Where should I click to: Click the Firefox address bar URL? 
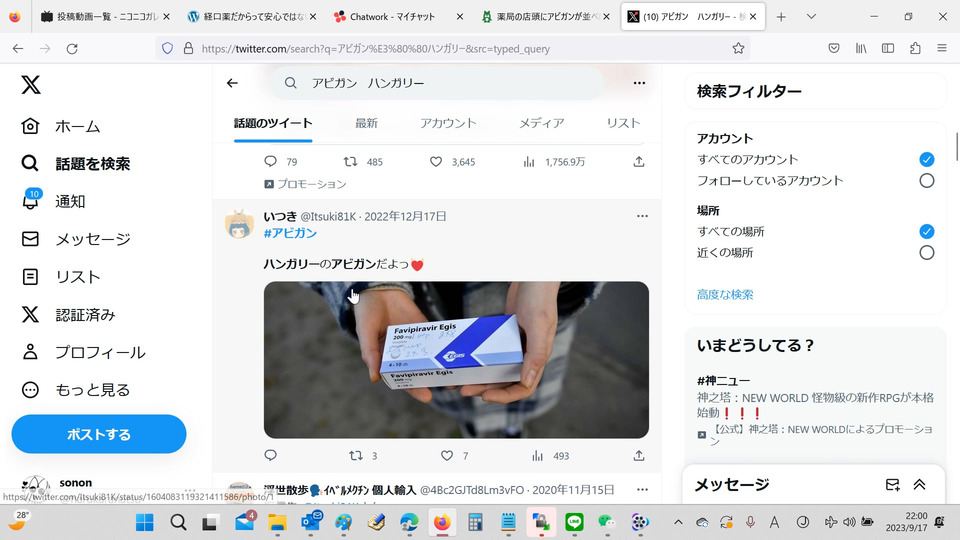(x=375, y=48)
